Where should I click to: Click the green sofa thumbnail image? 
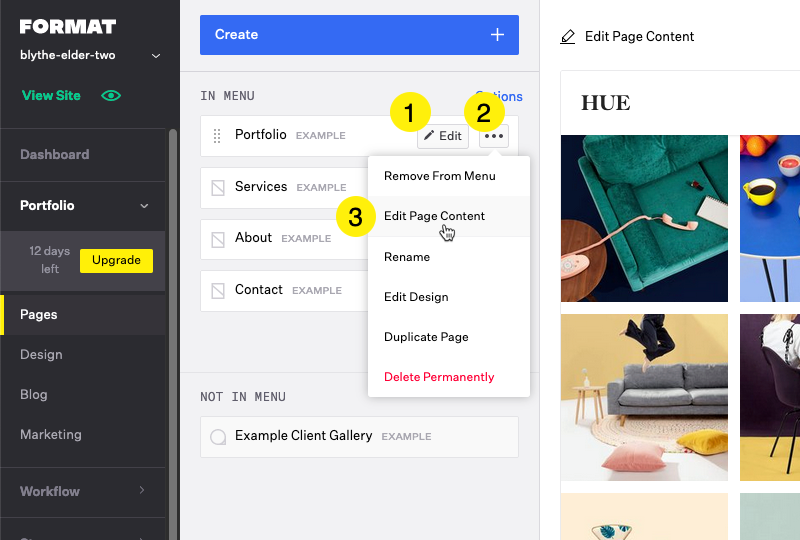(644, 218)
